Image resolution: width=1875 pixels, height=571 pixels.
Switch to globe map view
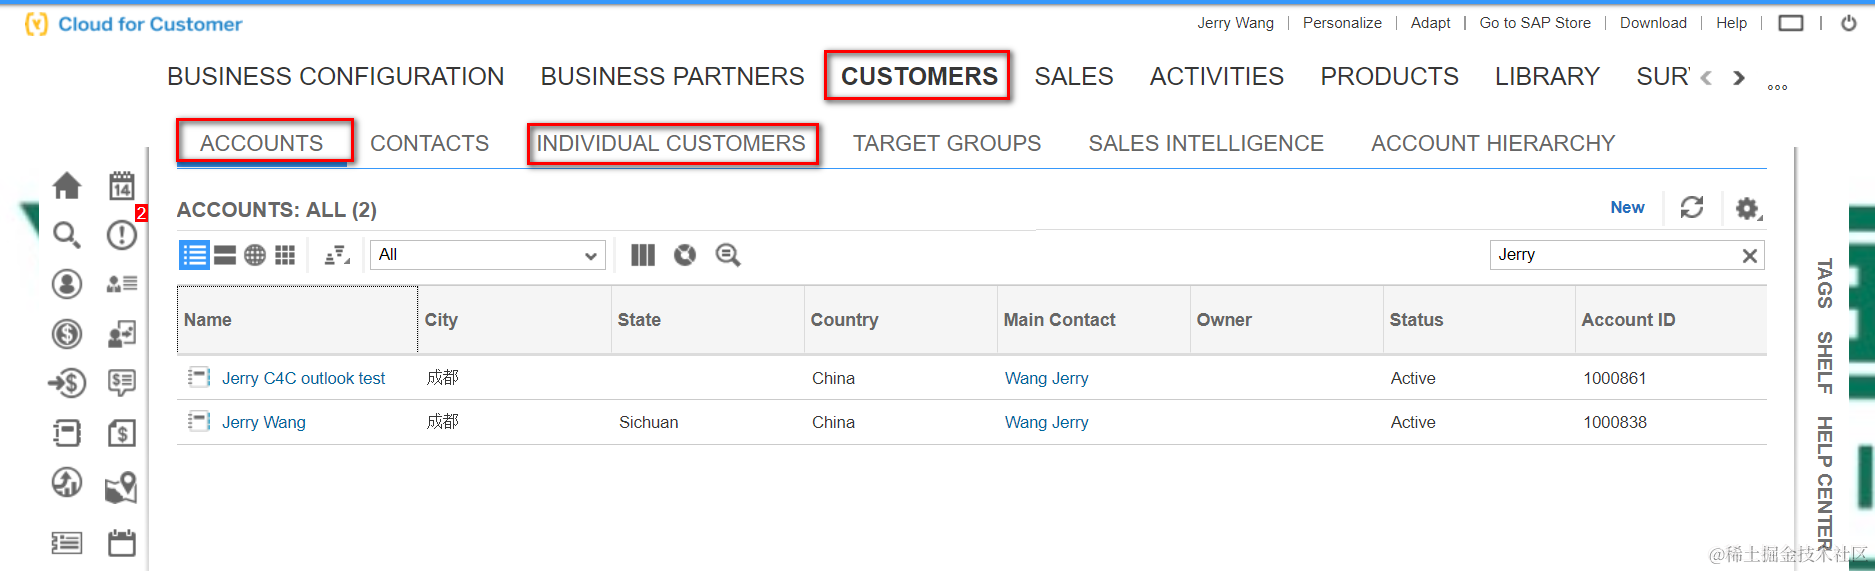[255, 255]
